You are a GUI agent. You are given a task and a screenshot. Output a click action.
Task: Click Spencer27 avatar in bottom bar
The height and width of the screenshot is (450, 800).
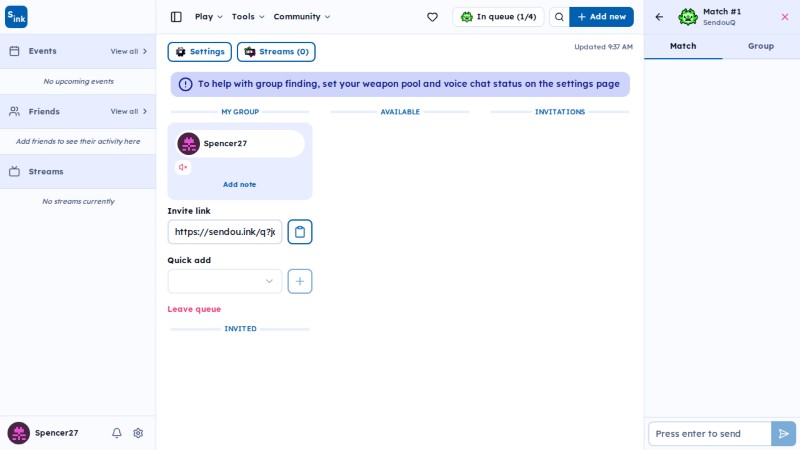click(18, 433)
